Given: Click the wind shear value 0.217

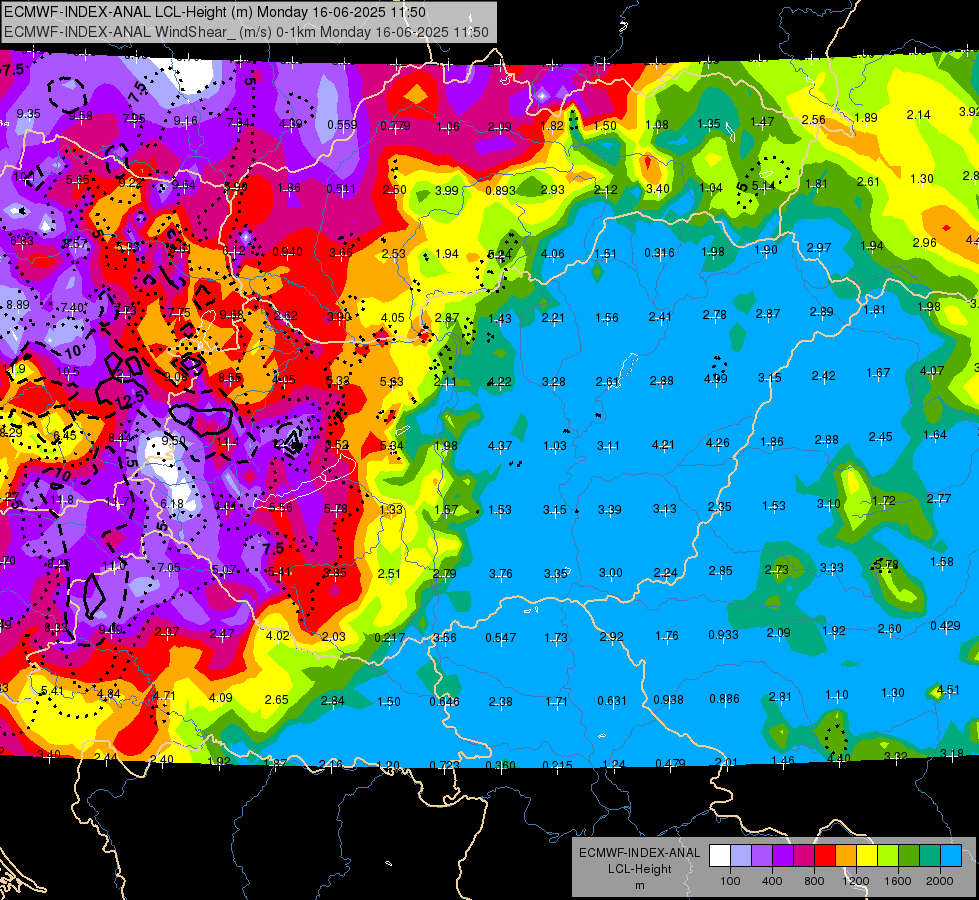Looking at the screenshot, I should [390, 638].
